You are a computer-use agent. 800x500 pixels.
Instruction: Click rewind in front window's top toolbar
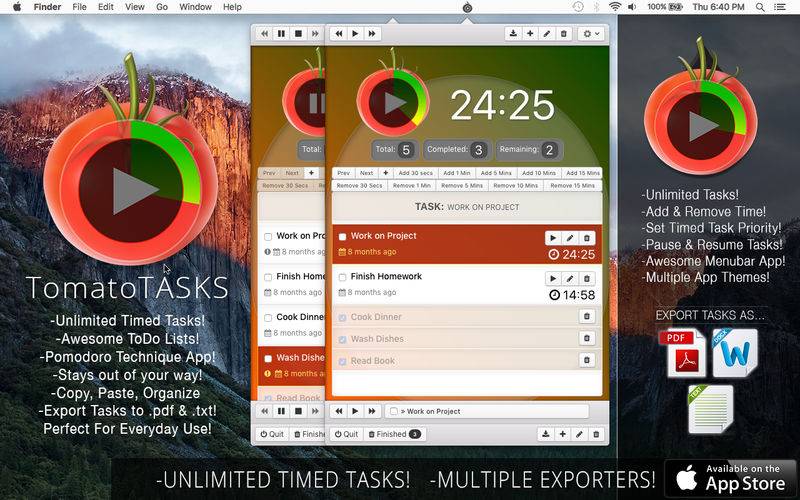[339, 34]
